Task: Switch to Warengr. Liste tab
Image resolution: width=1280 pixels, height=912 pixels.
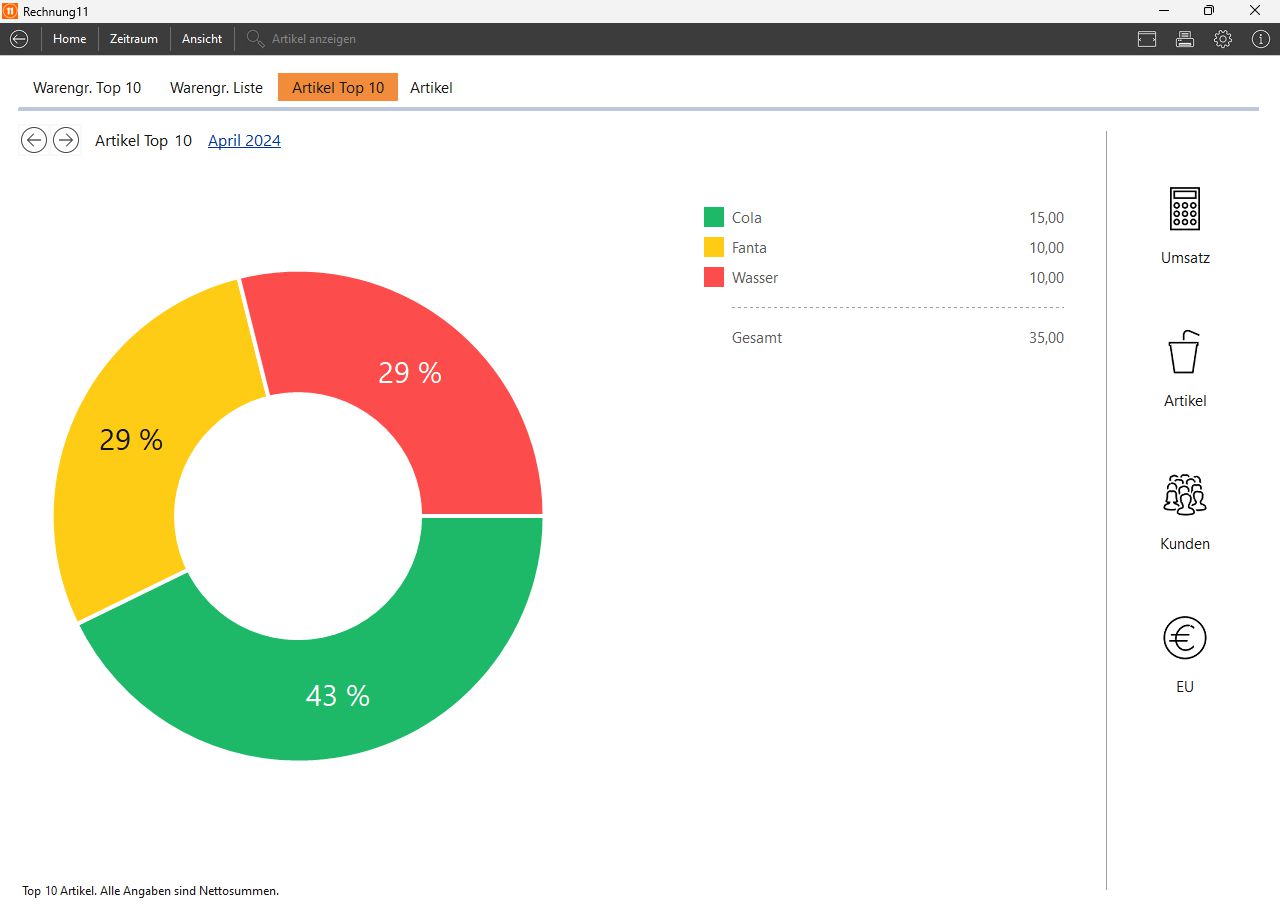Action: (x=216, y=88)
